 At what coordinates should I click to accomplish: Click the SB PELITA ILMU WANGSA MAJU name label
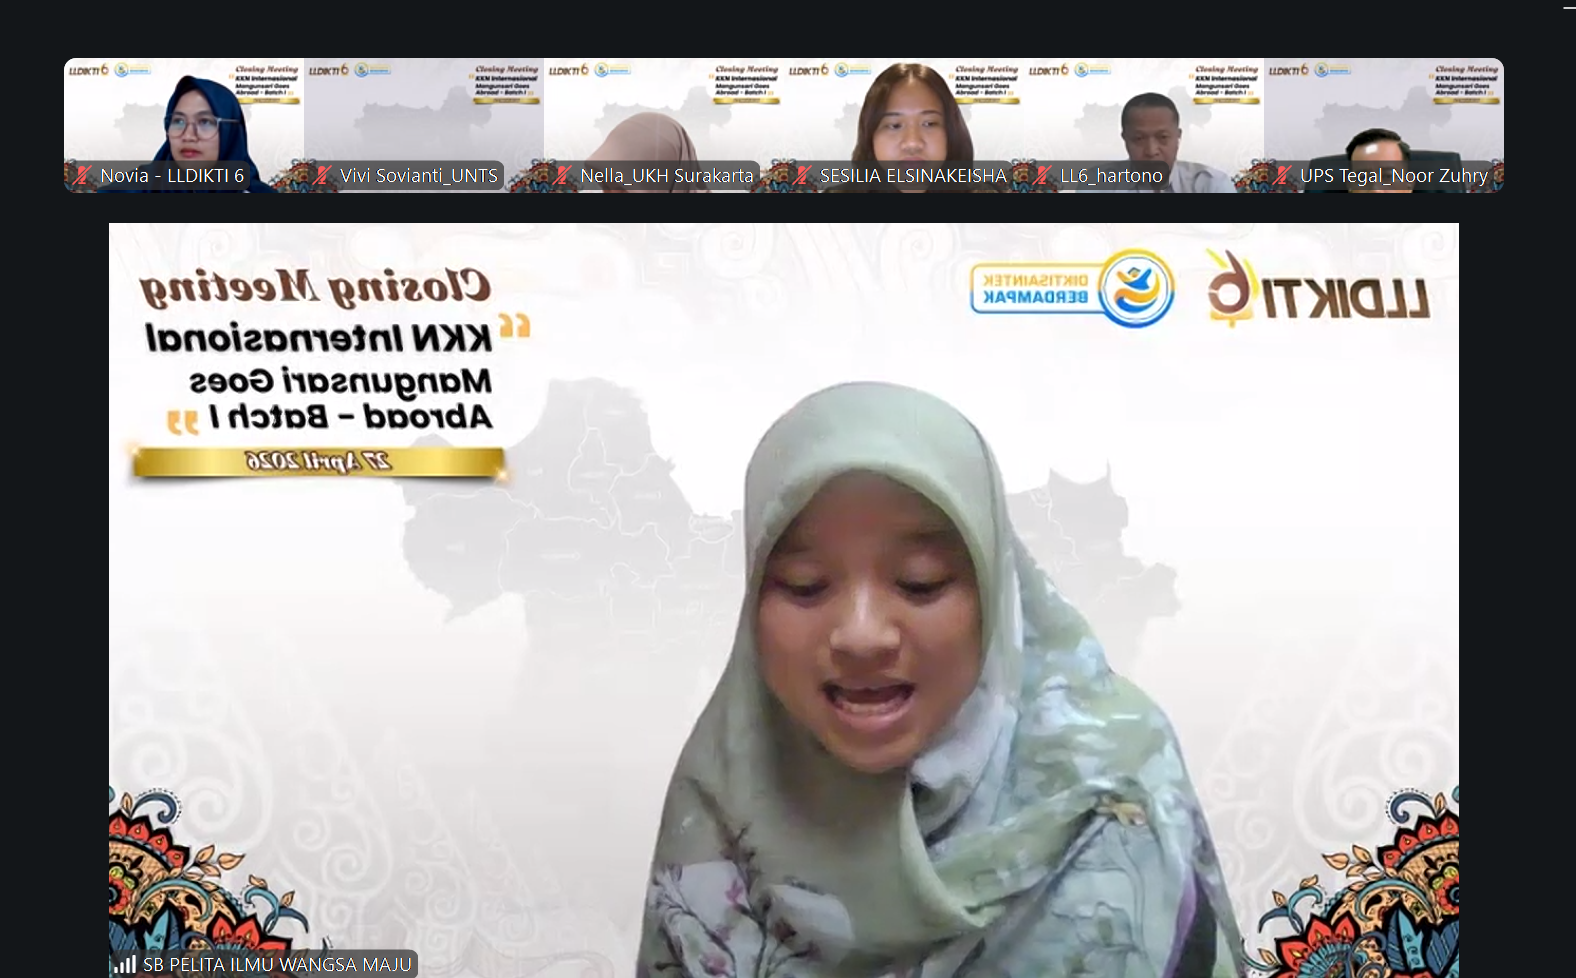click(x=277, y=965)
